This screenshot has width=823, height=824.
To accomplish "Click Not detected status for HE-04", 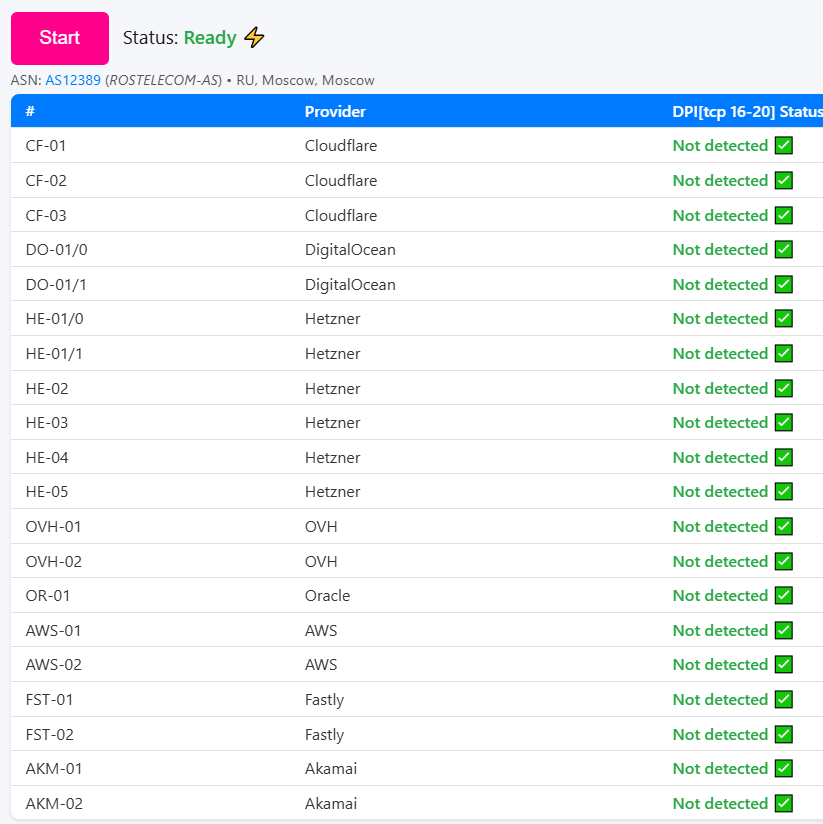I will pyautogui.click(x=720, y=458).
